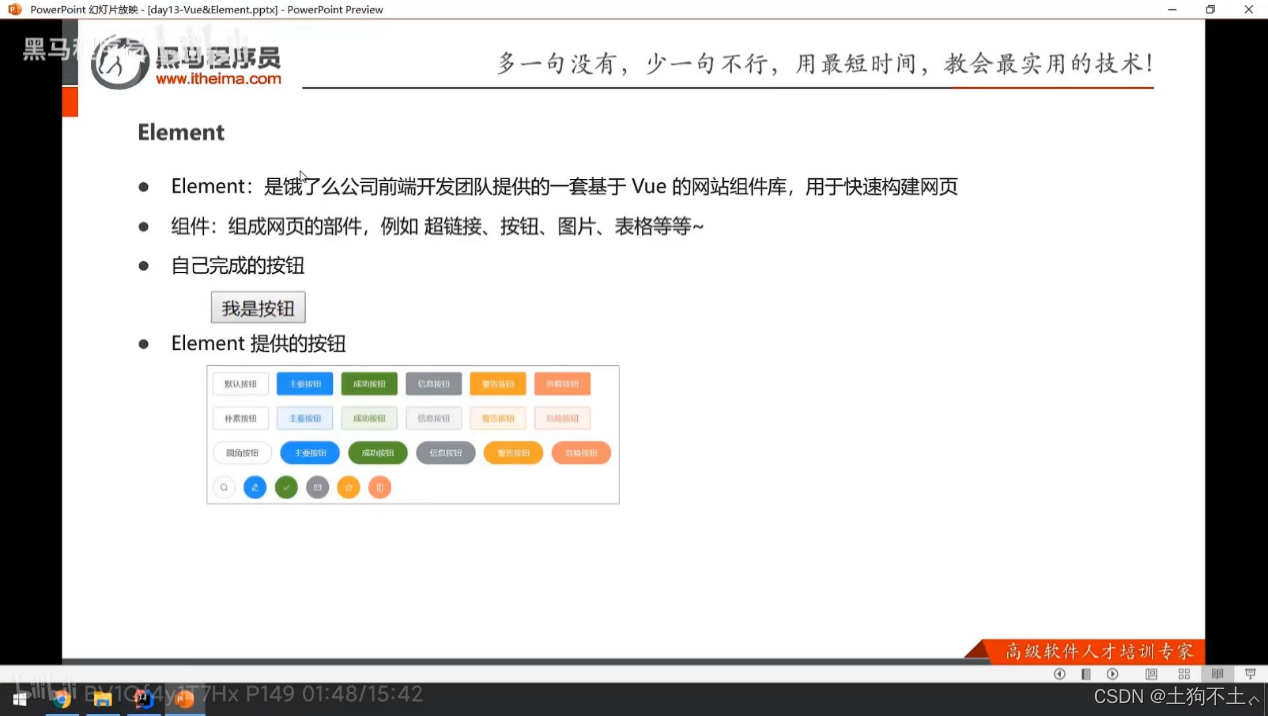Click the slide zoom icon in the status bar
This screenshot has height=716, width=1268.
[x=1151, y=673]
